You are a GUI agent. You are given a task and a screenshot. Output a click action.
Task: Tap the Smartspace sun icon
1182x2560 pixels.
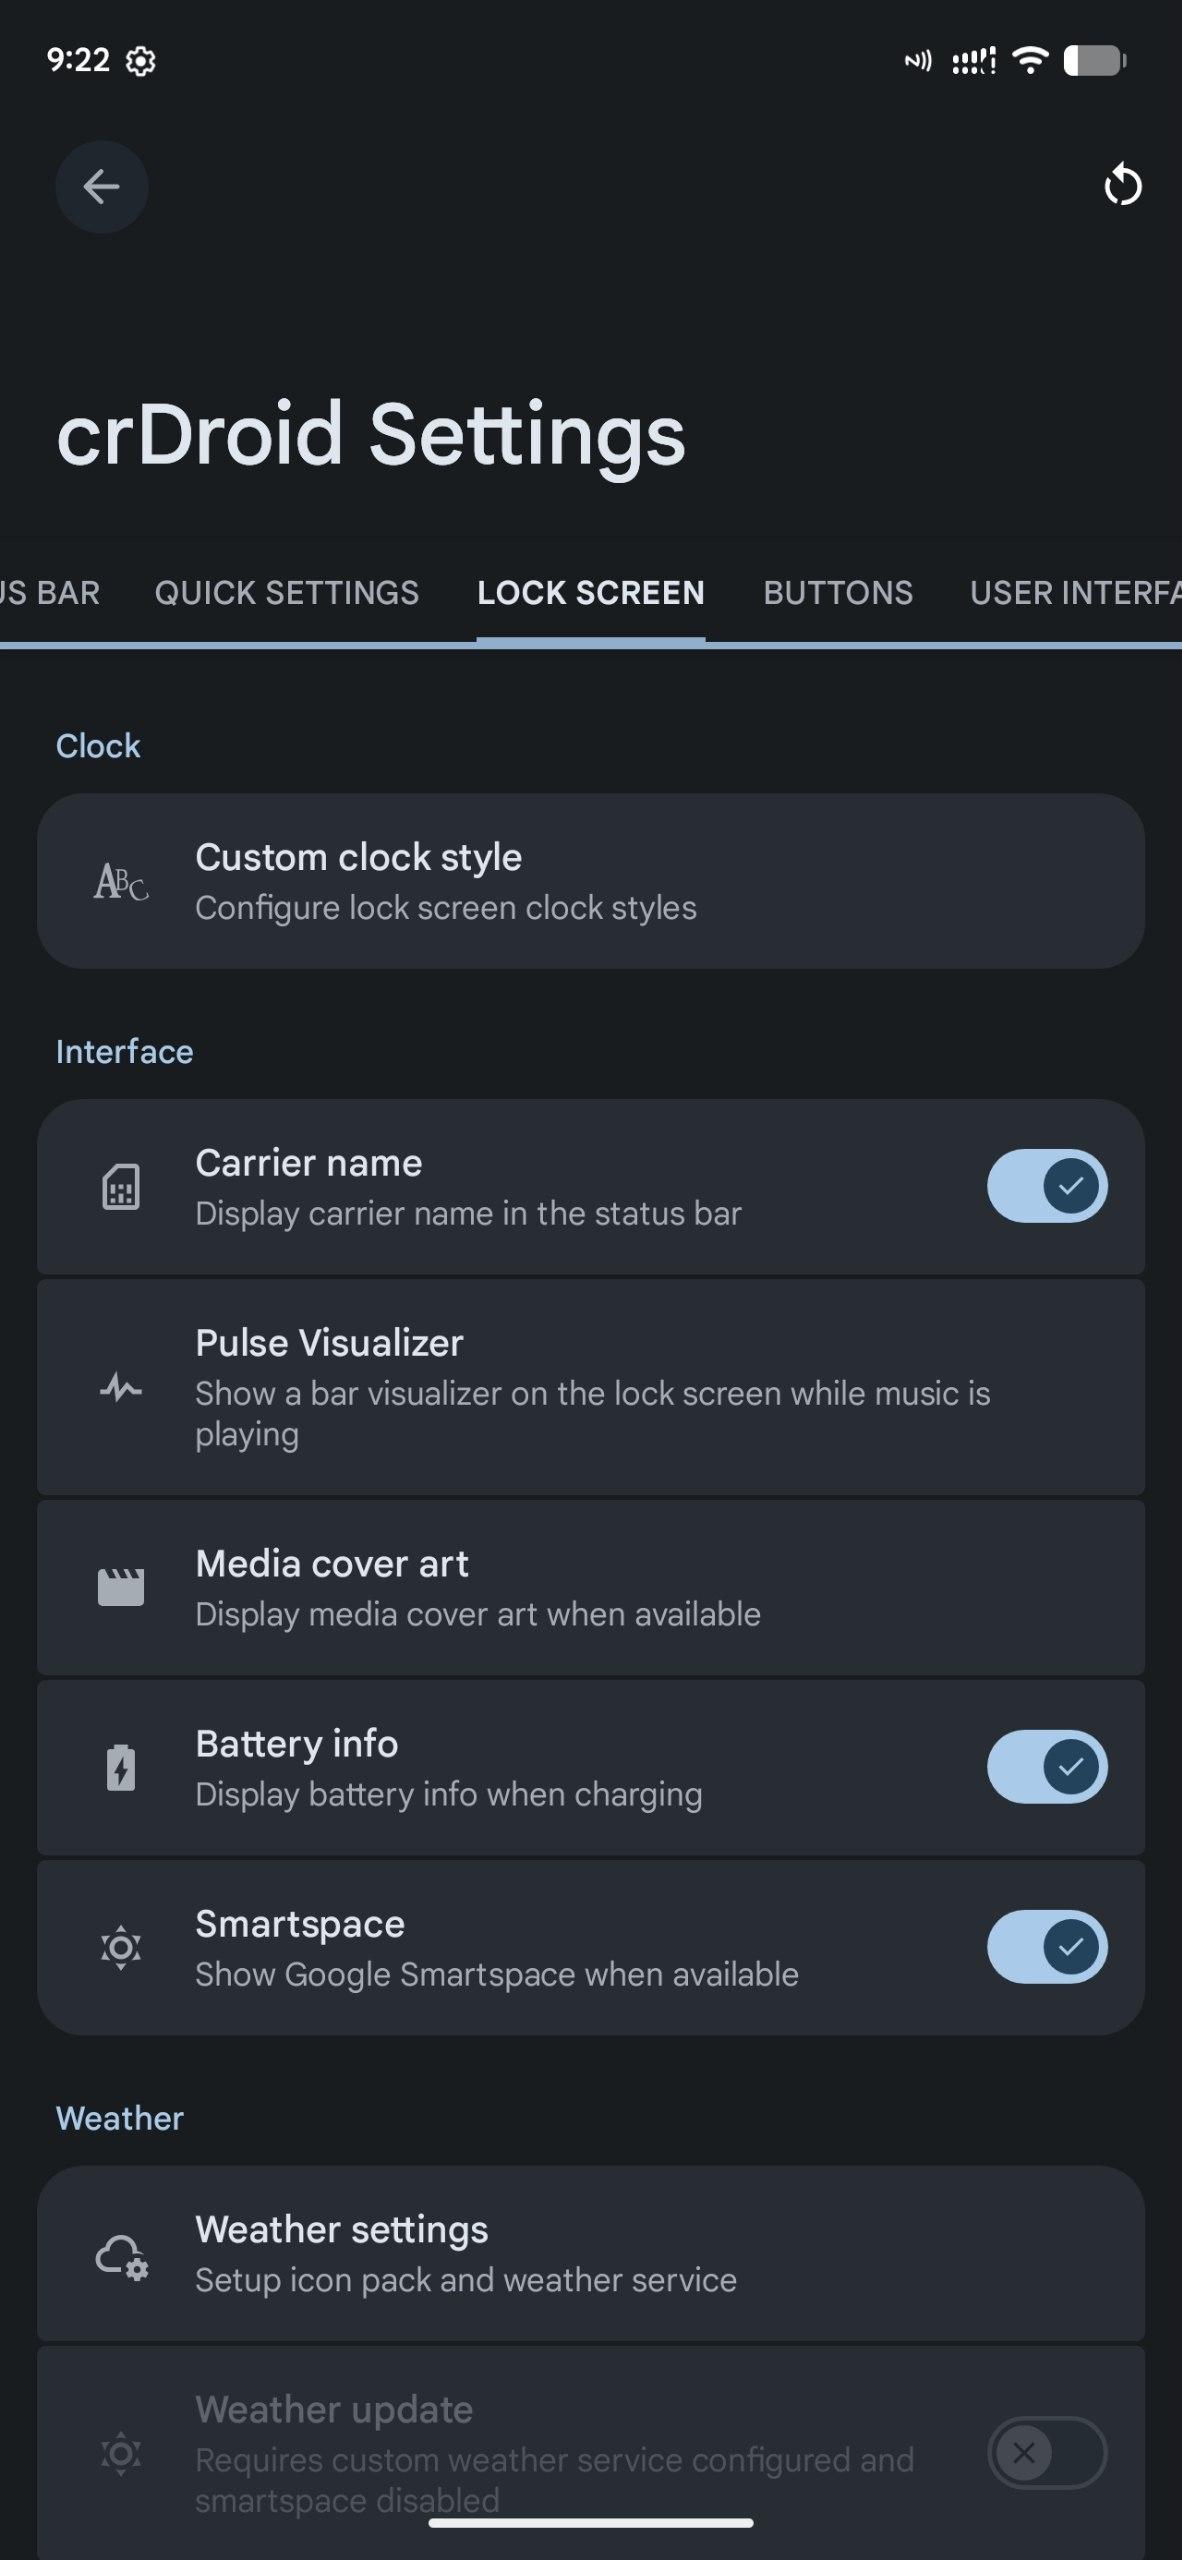click(x=121, y=1948)
